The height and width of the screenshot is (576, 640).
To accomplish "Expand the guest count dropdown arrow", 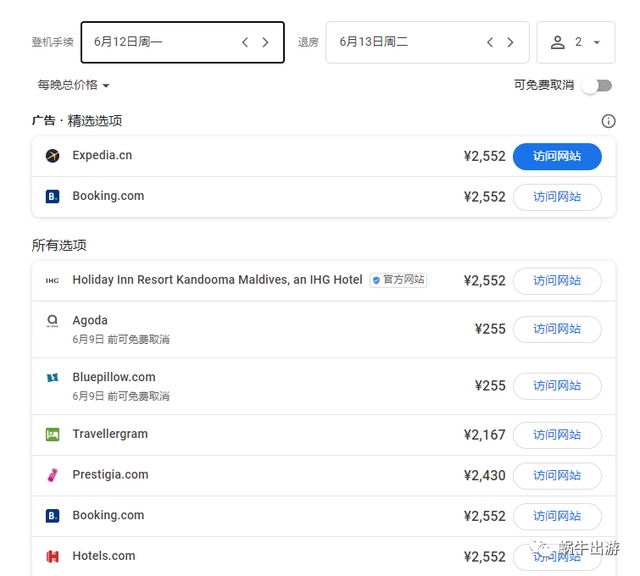I will tap(597, 42).
